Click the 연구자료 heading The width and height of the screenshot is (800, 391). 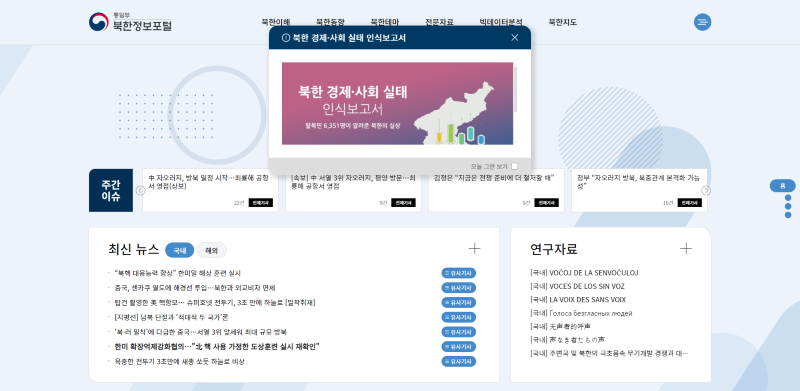point(554,249)
